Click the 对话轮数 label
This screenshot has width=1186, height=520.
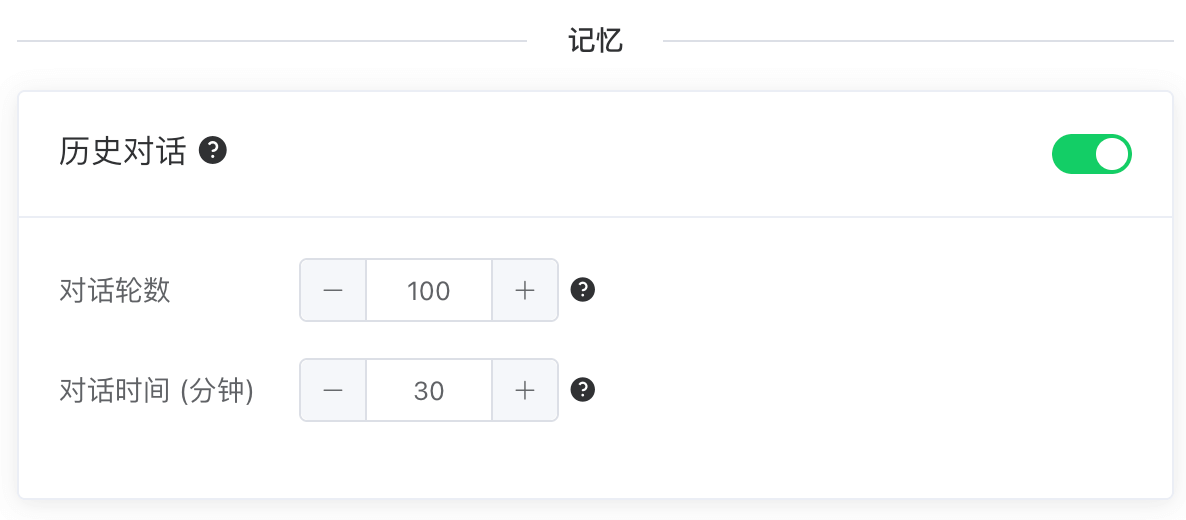[x=115, y=291]
